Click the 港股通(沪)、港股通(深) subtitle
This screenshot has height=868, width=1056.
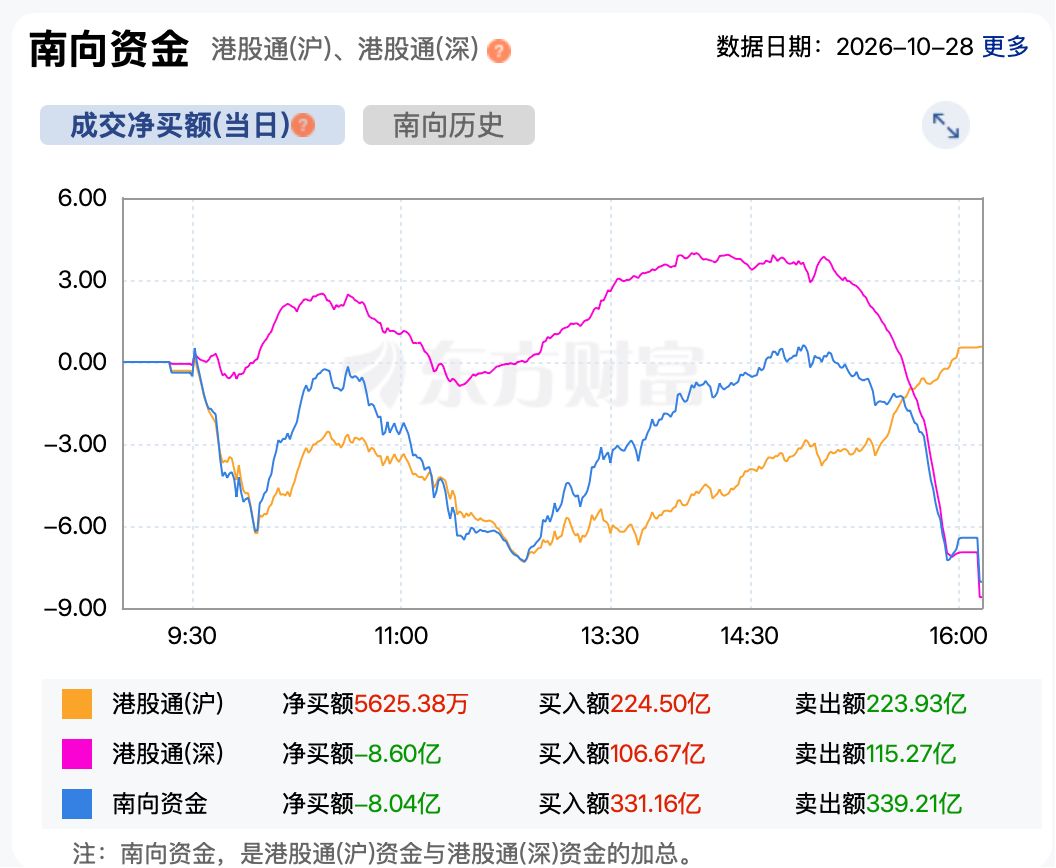pos(345,49)
